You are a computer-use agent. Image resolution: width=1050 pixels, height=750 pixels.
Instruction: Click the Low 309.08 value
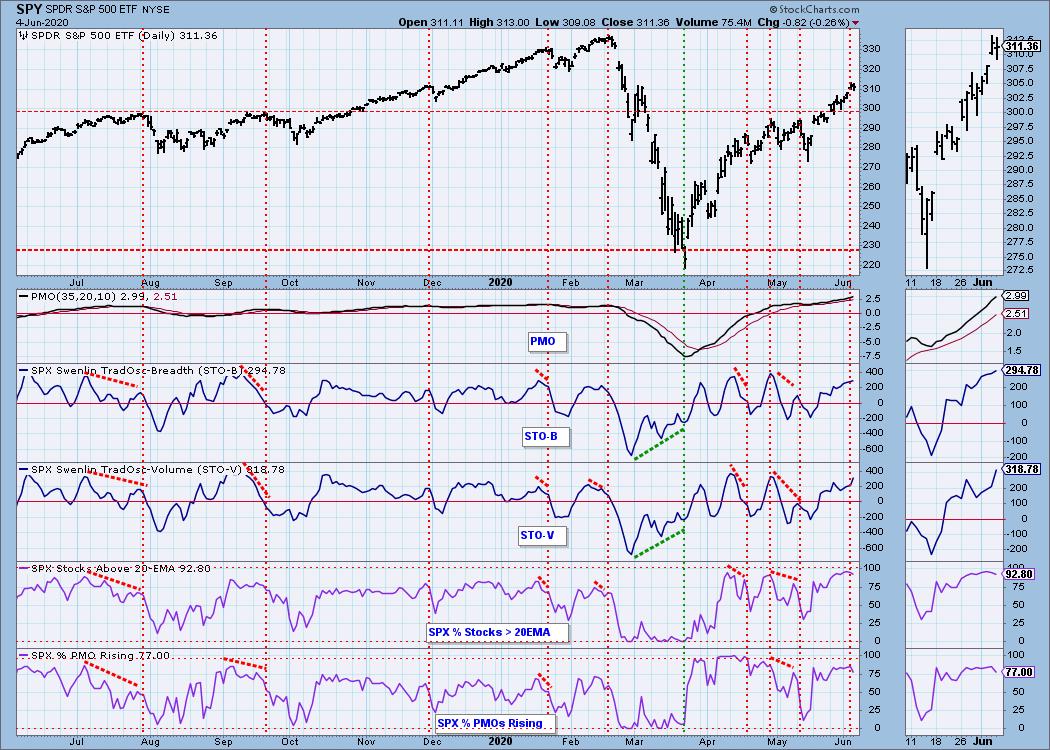564,22
